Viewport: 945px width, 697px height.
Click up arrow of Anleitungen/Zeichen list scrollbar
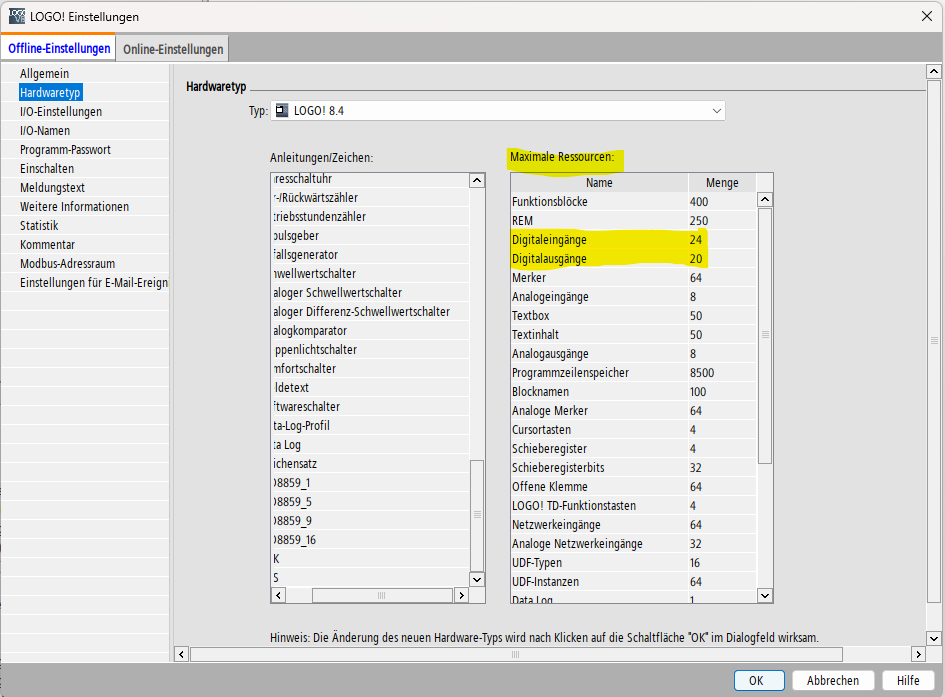coord(477,181)
